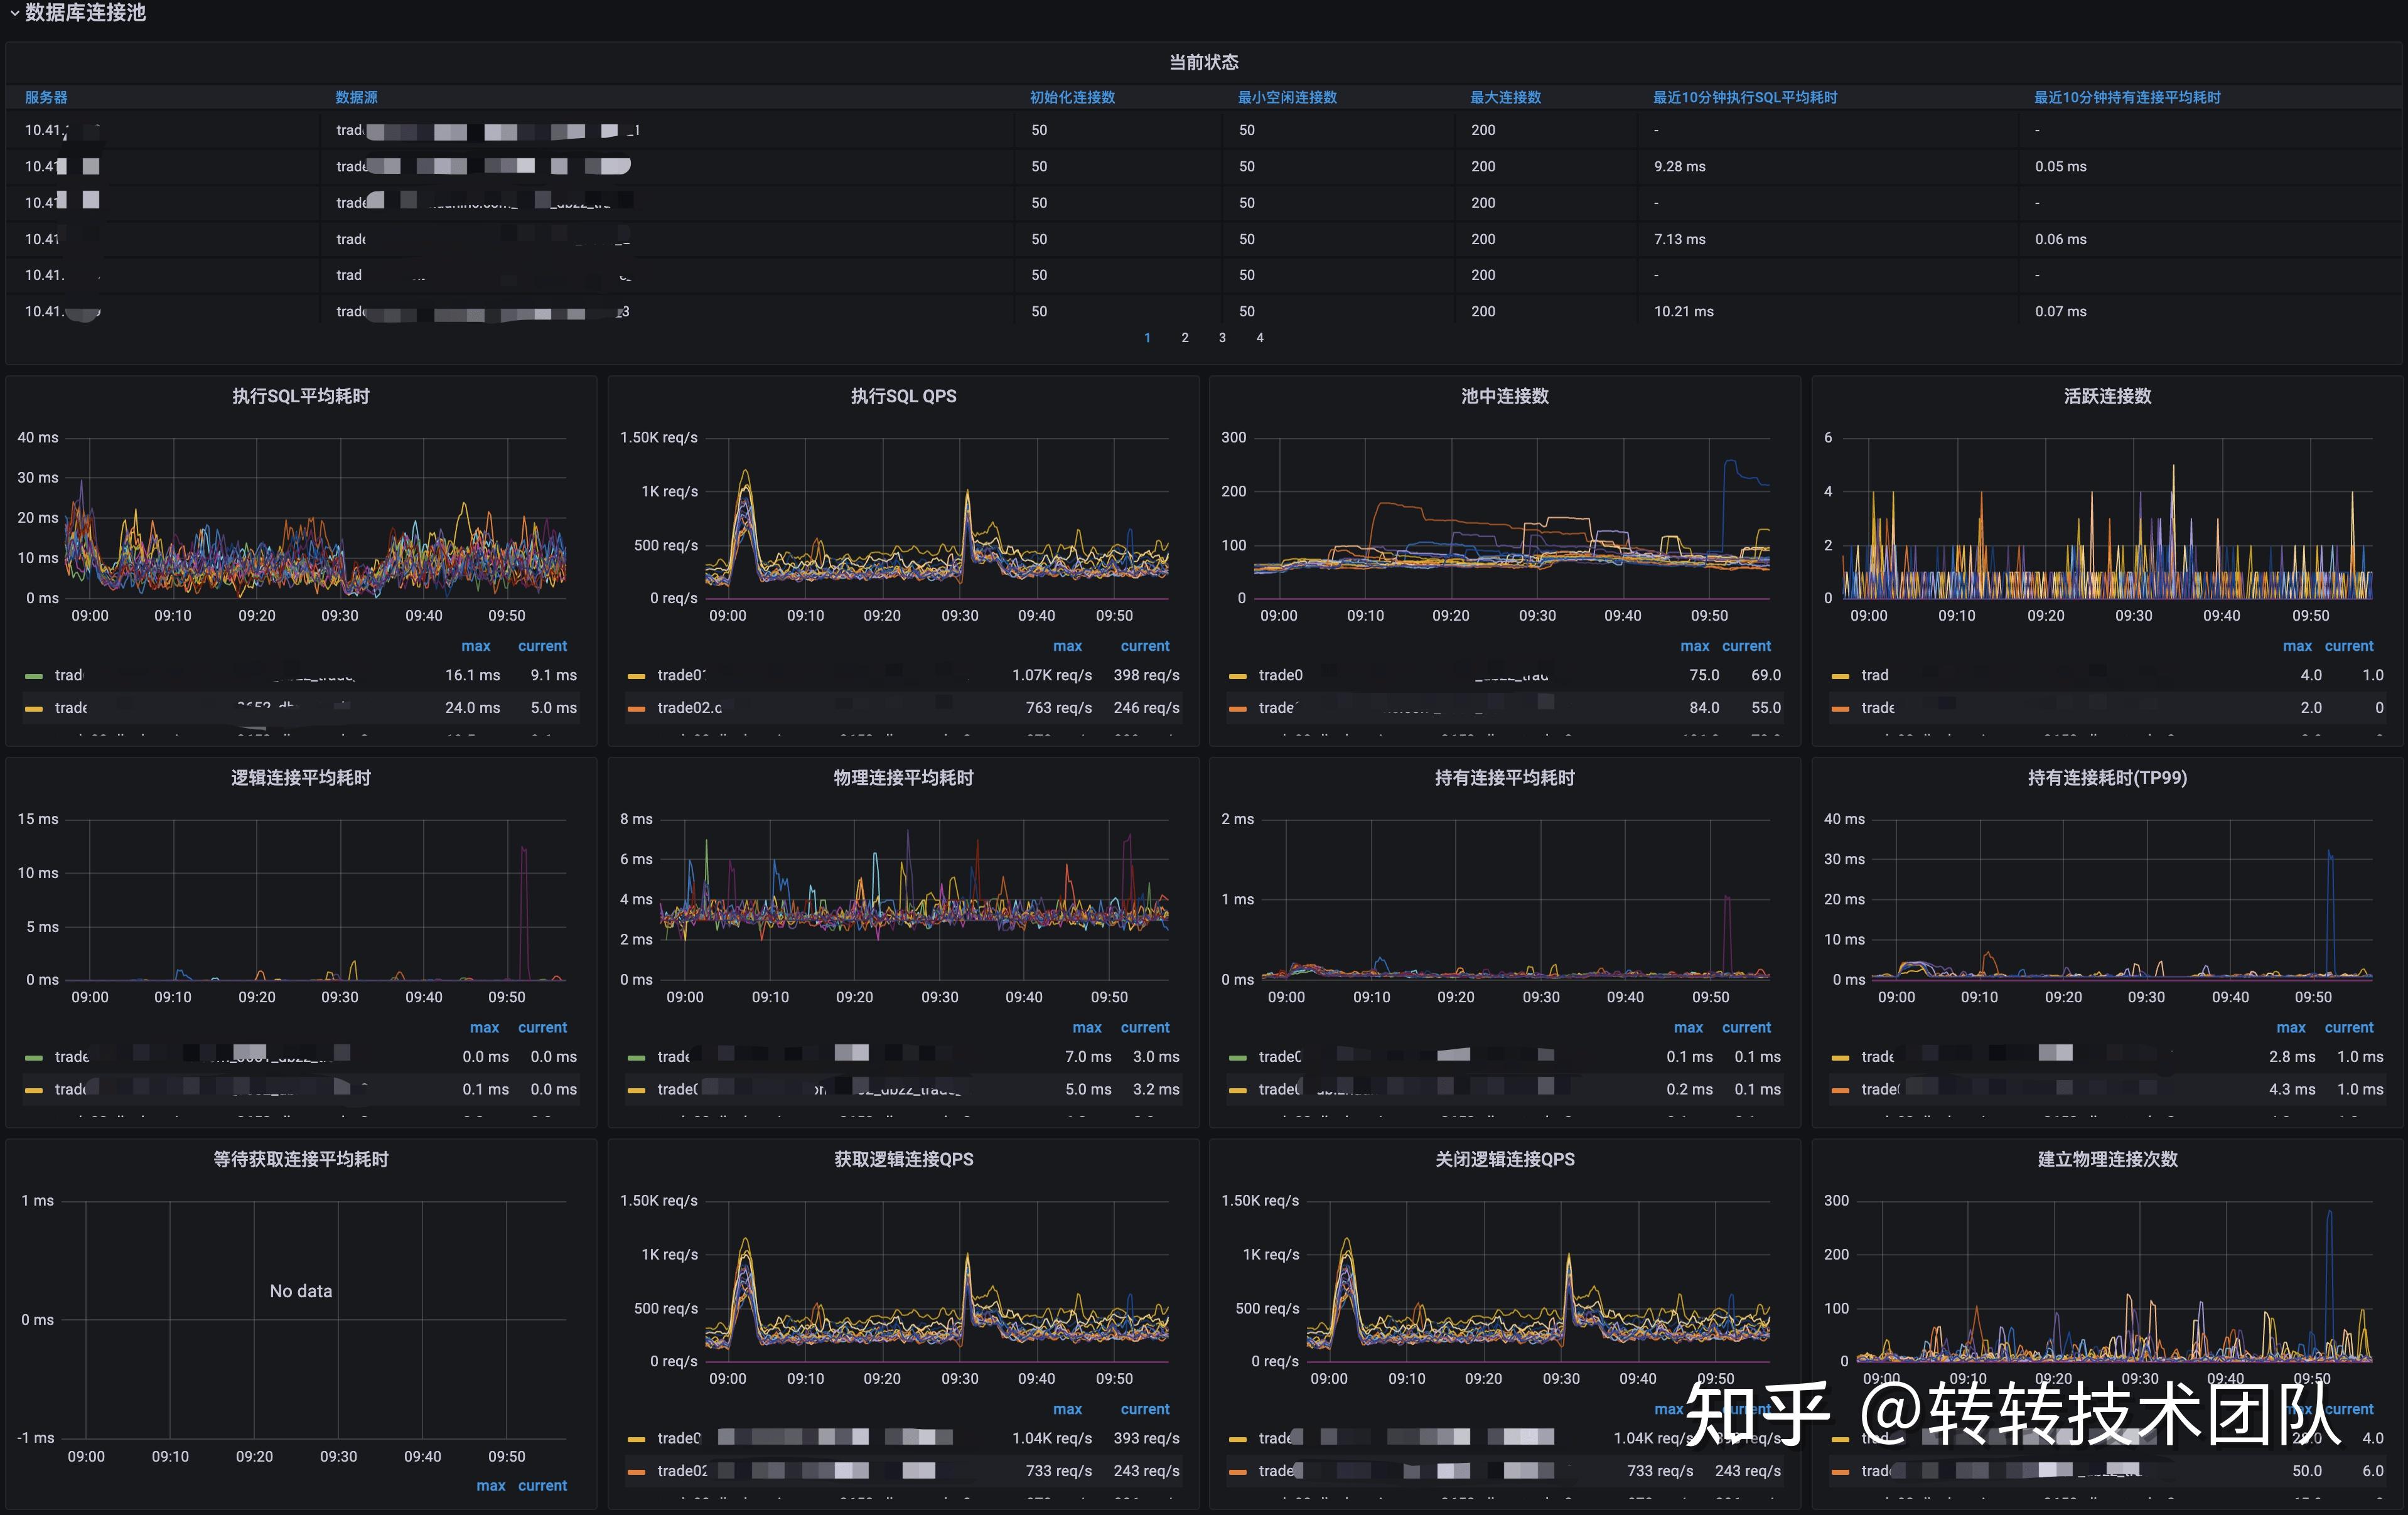Toggle the first series in the 物理连接平均耗时 legend
2408x1515 pixels.
pos(673,1057)
